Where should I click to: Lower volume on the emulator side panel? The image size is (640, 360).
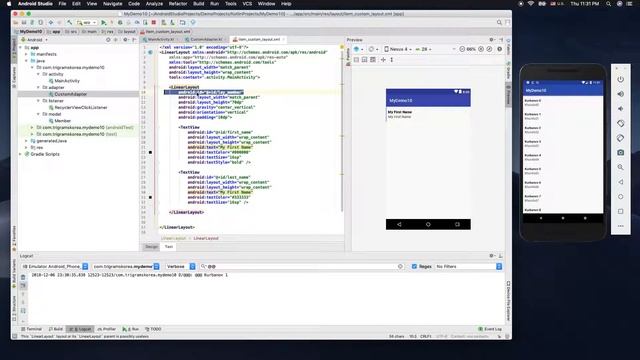click(620, 109)
